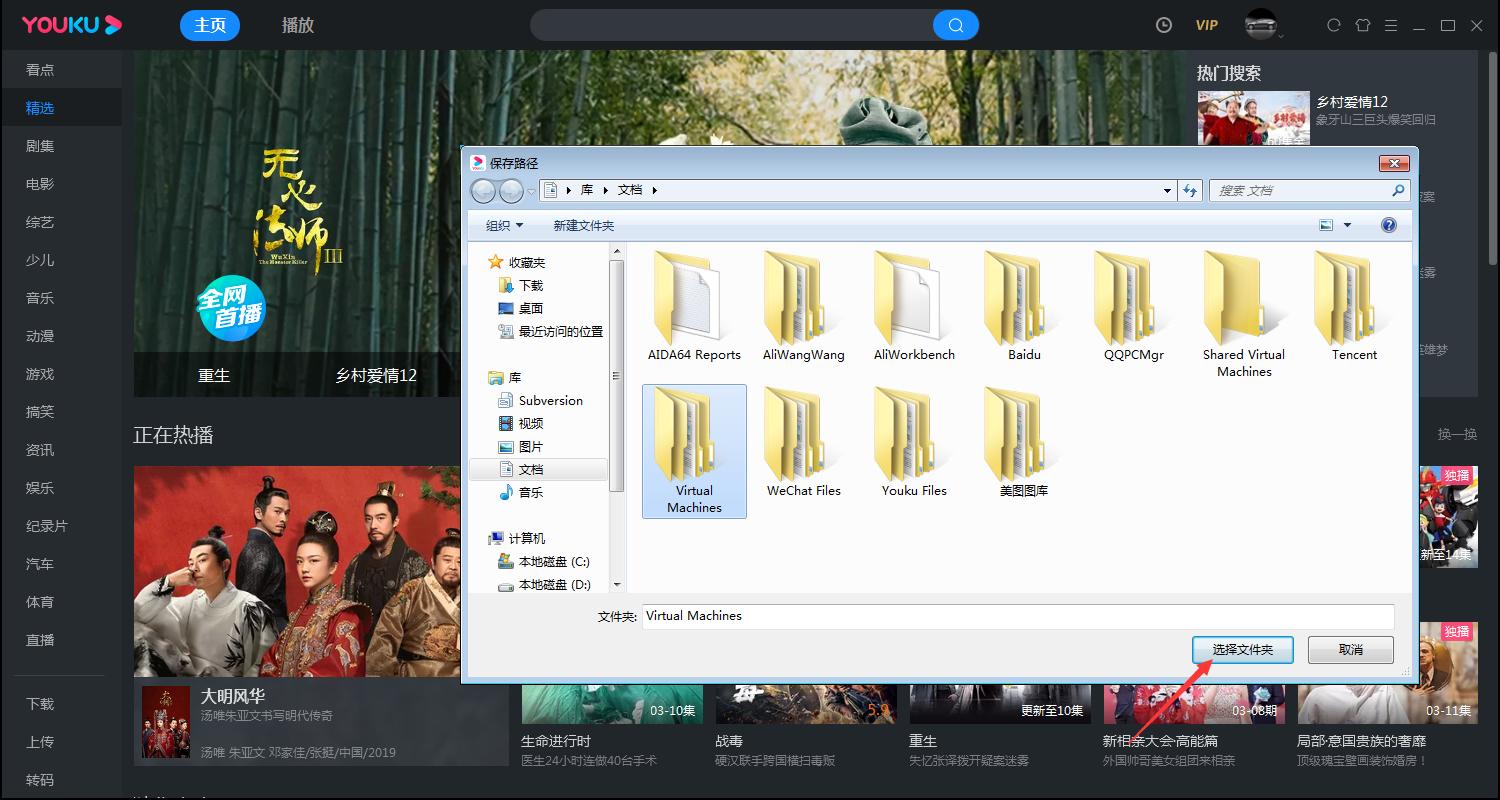Open the user avatar menu

(x=1261, y=24)
